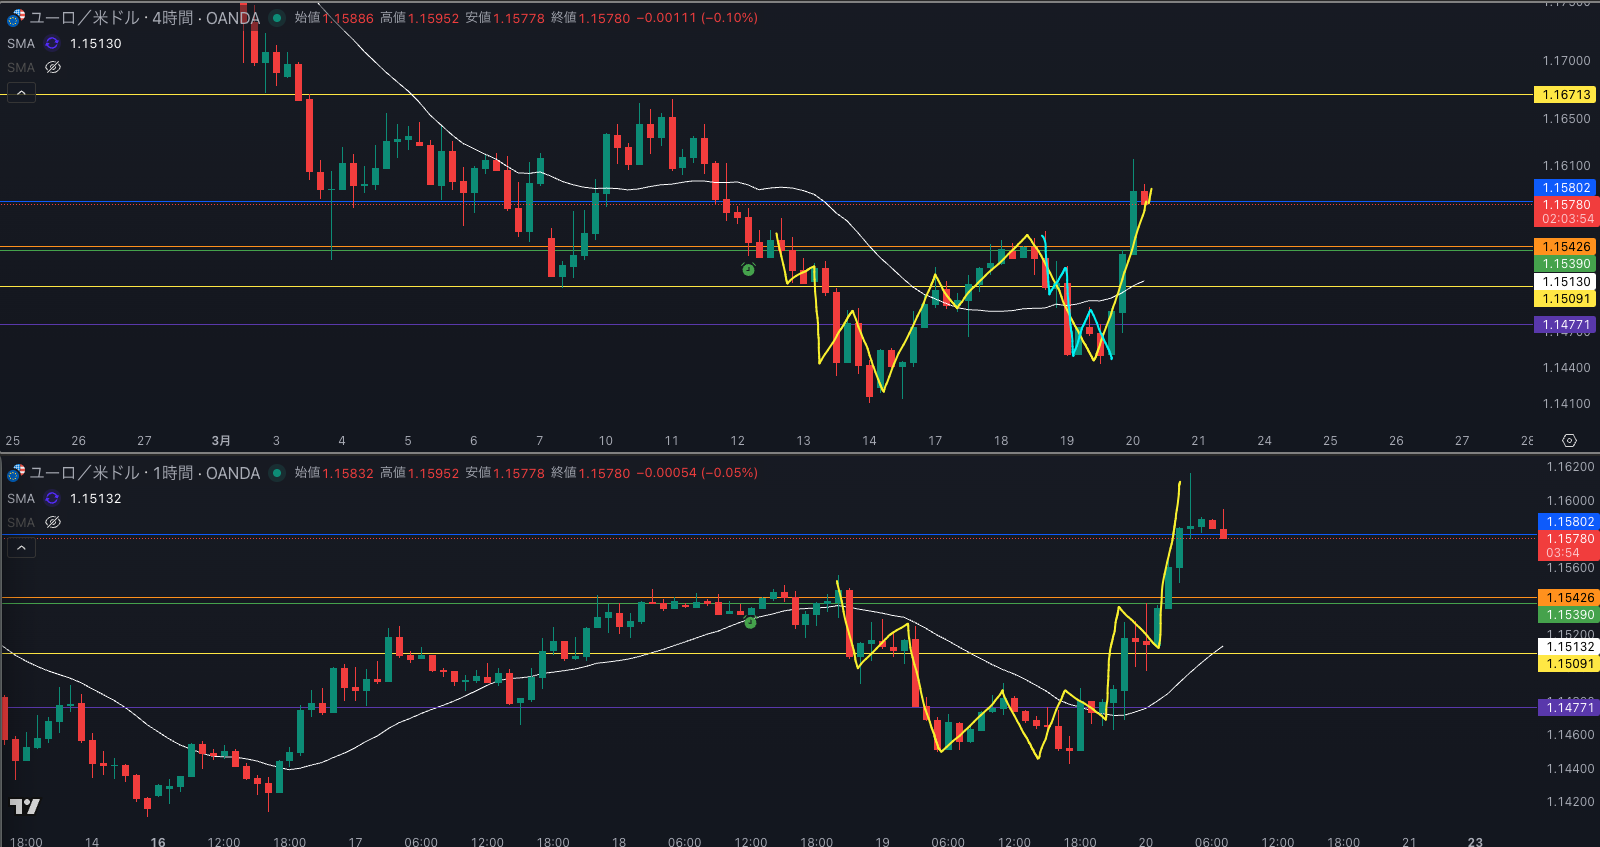
Task: Click the purple 1.14771 price label in upper chart
Action: point(1565,325)
